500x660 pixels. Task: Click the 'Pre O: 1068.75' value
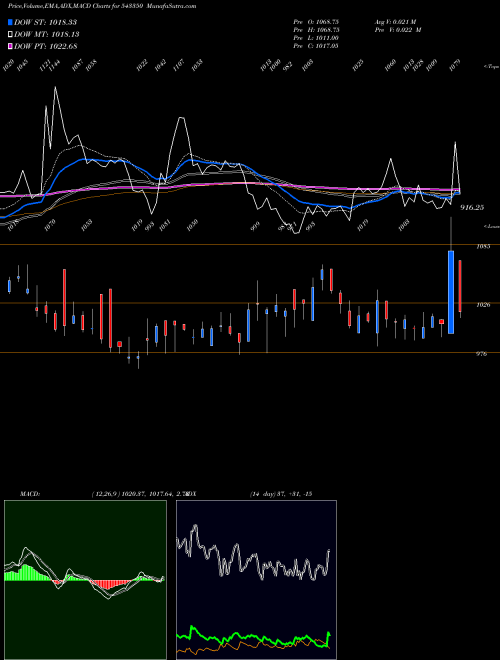click(x=316, y=21)
